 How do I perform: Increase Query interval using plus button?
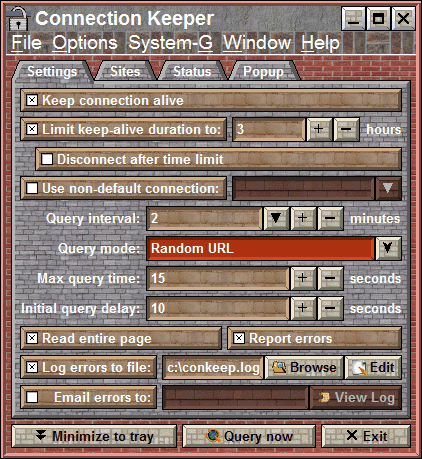point(303,218)
